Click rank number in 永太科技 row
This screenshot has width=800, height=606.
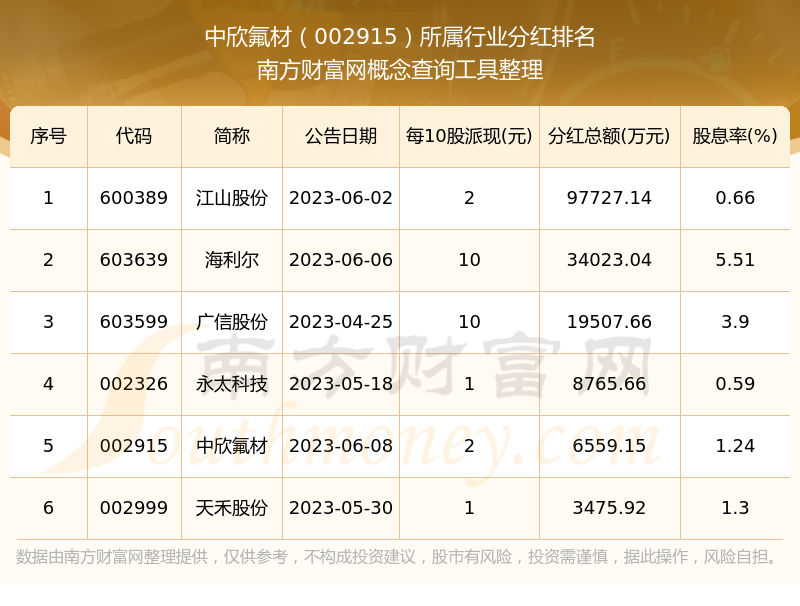coord(48,384)
